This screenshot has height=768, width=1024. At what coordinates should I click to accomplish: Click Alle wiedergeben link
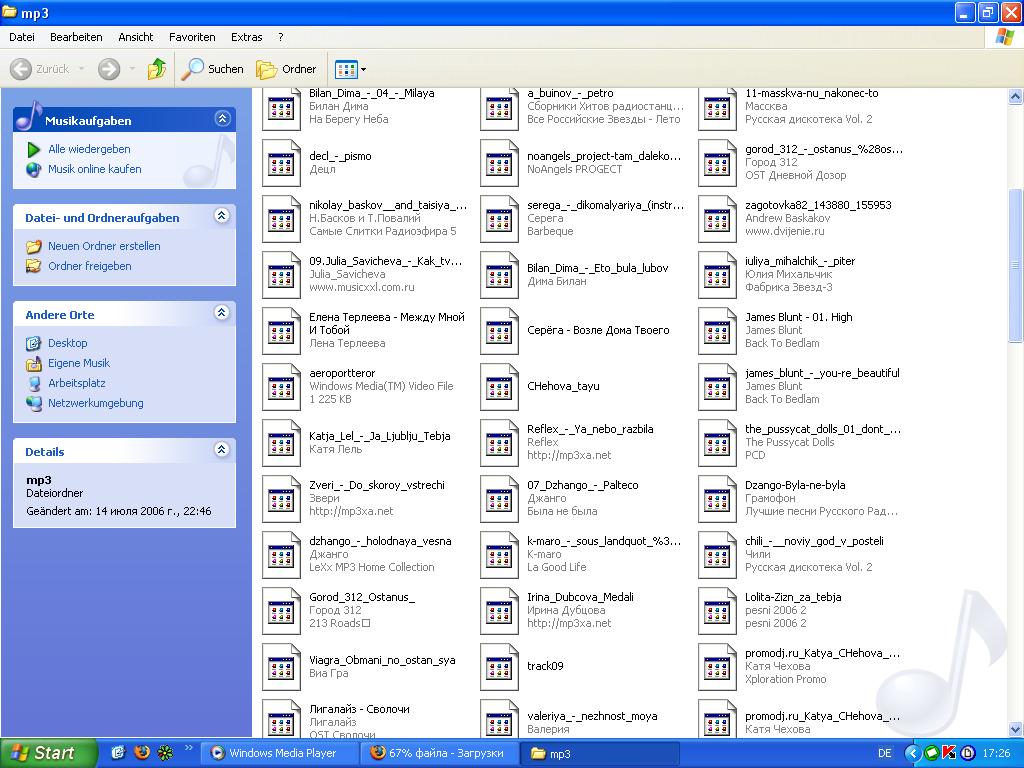(89, 149)
